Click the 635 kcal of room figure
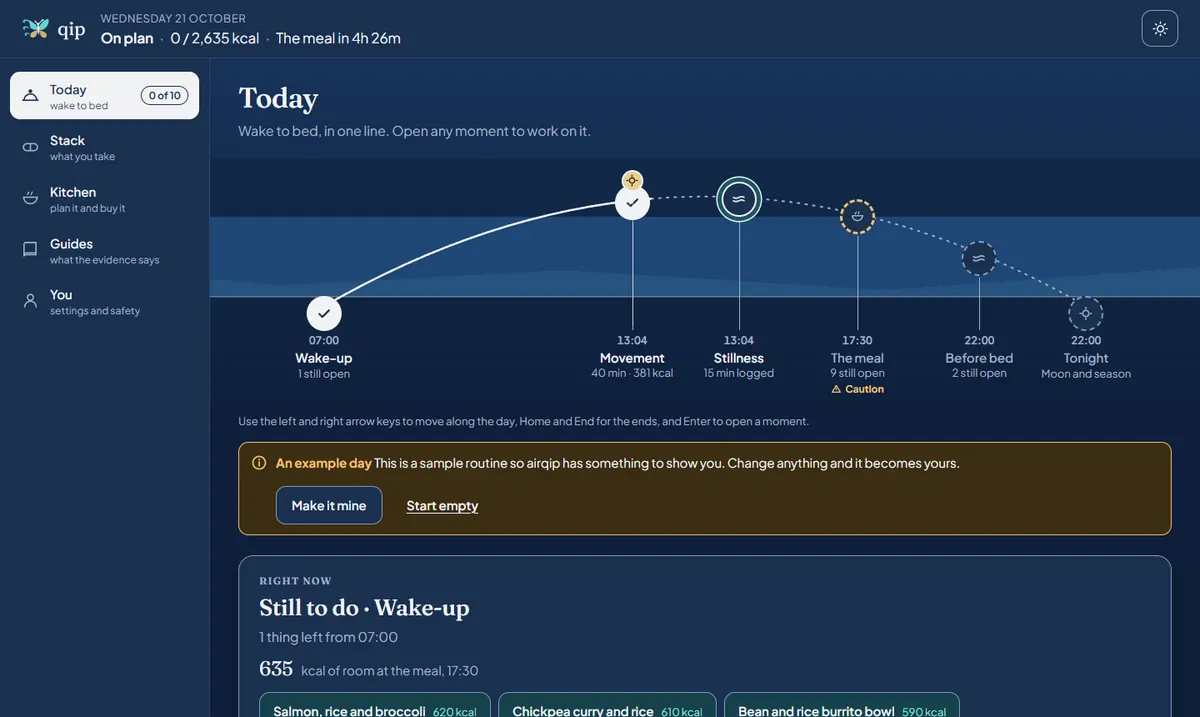The height and width of the screenshot is (717, 1200). [276, 669]
